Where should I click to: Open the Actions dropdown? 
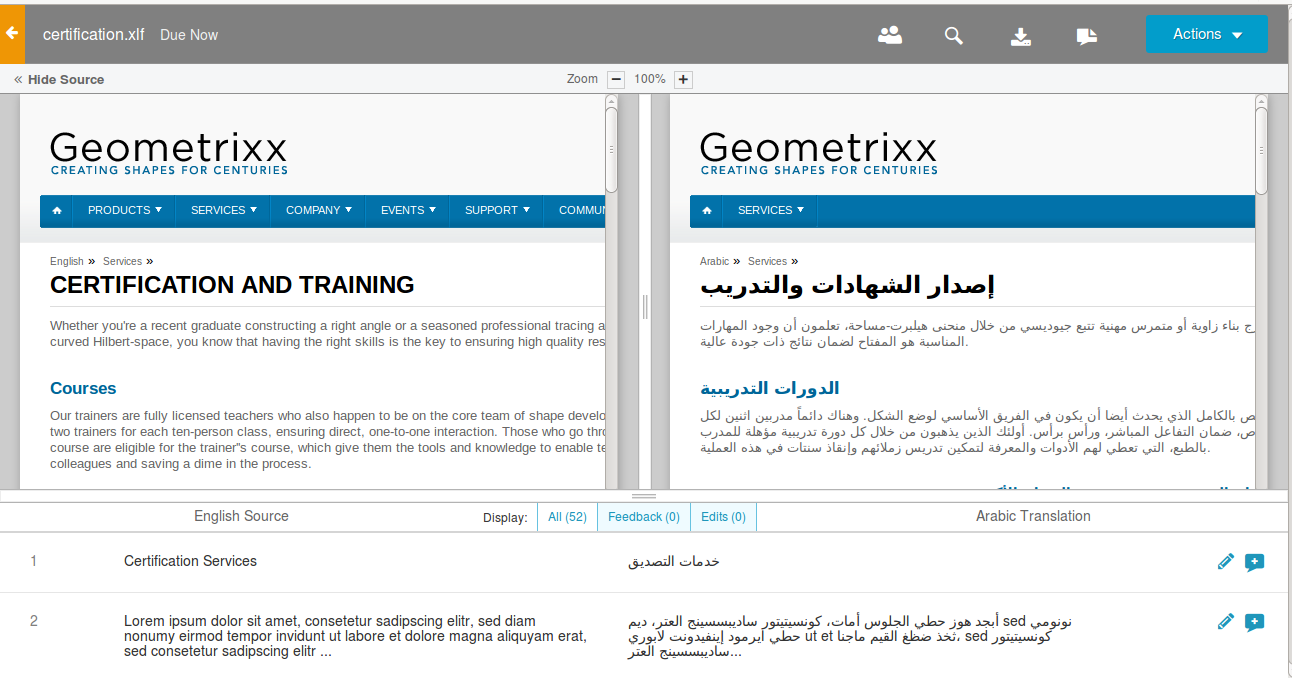coord(1206,34)
